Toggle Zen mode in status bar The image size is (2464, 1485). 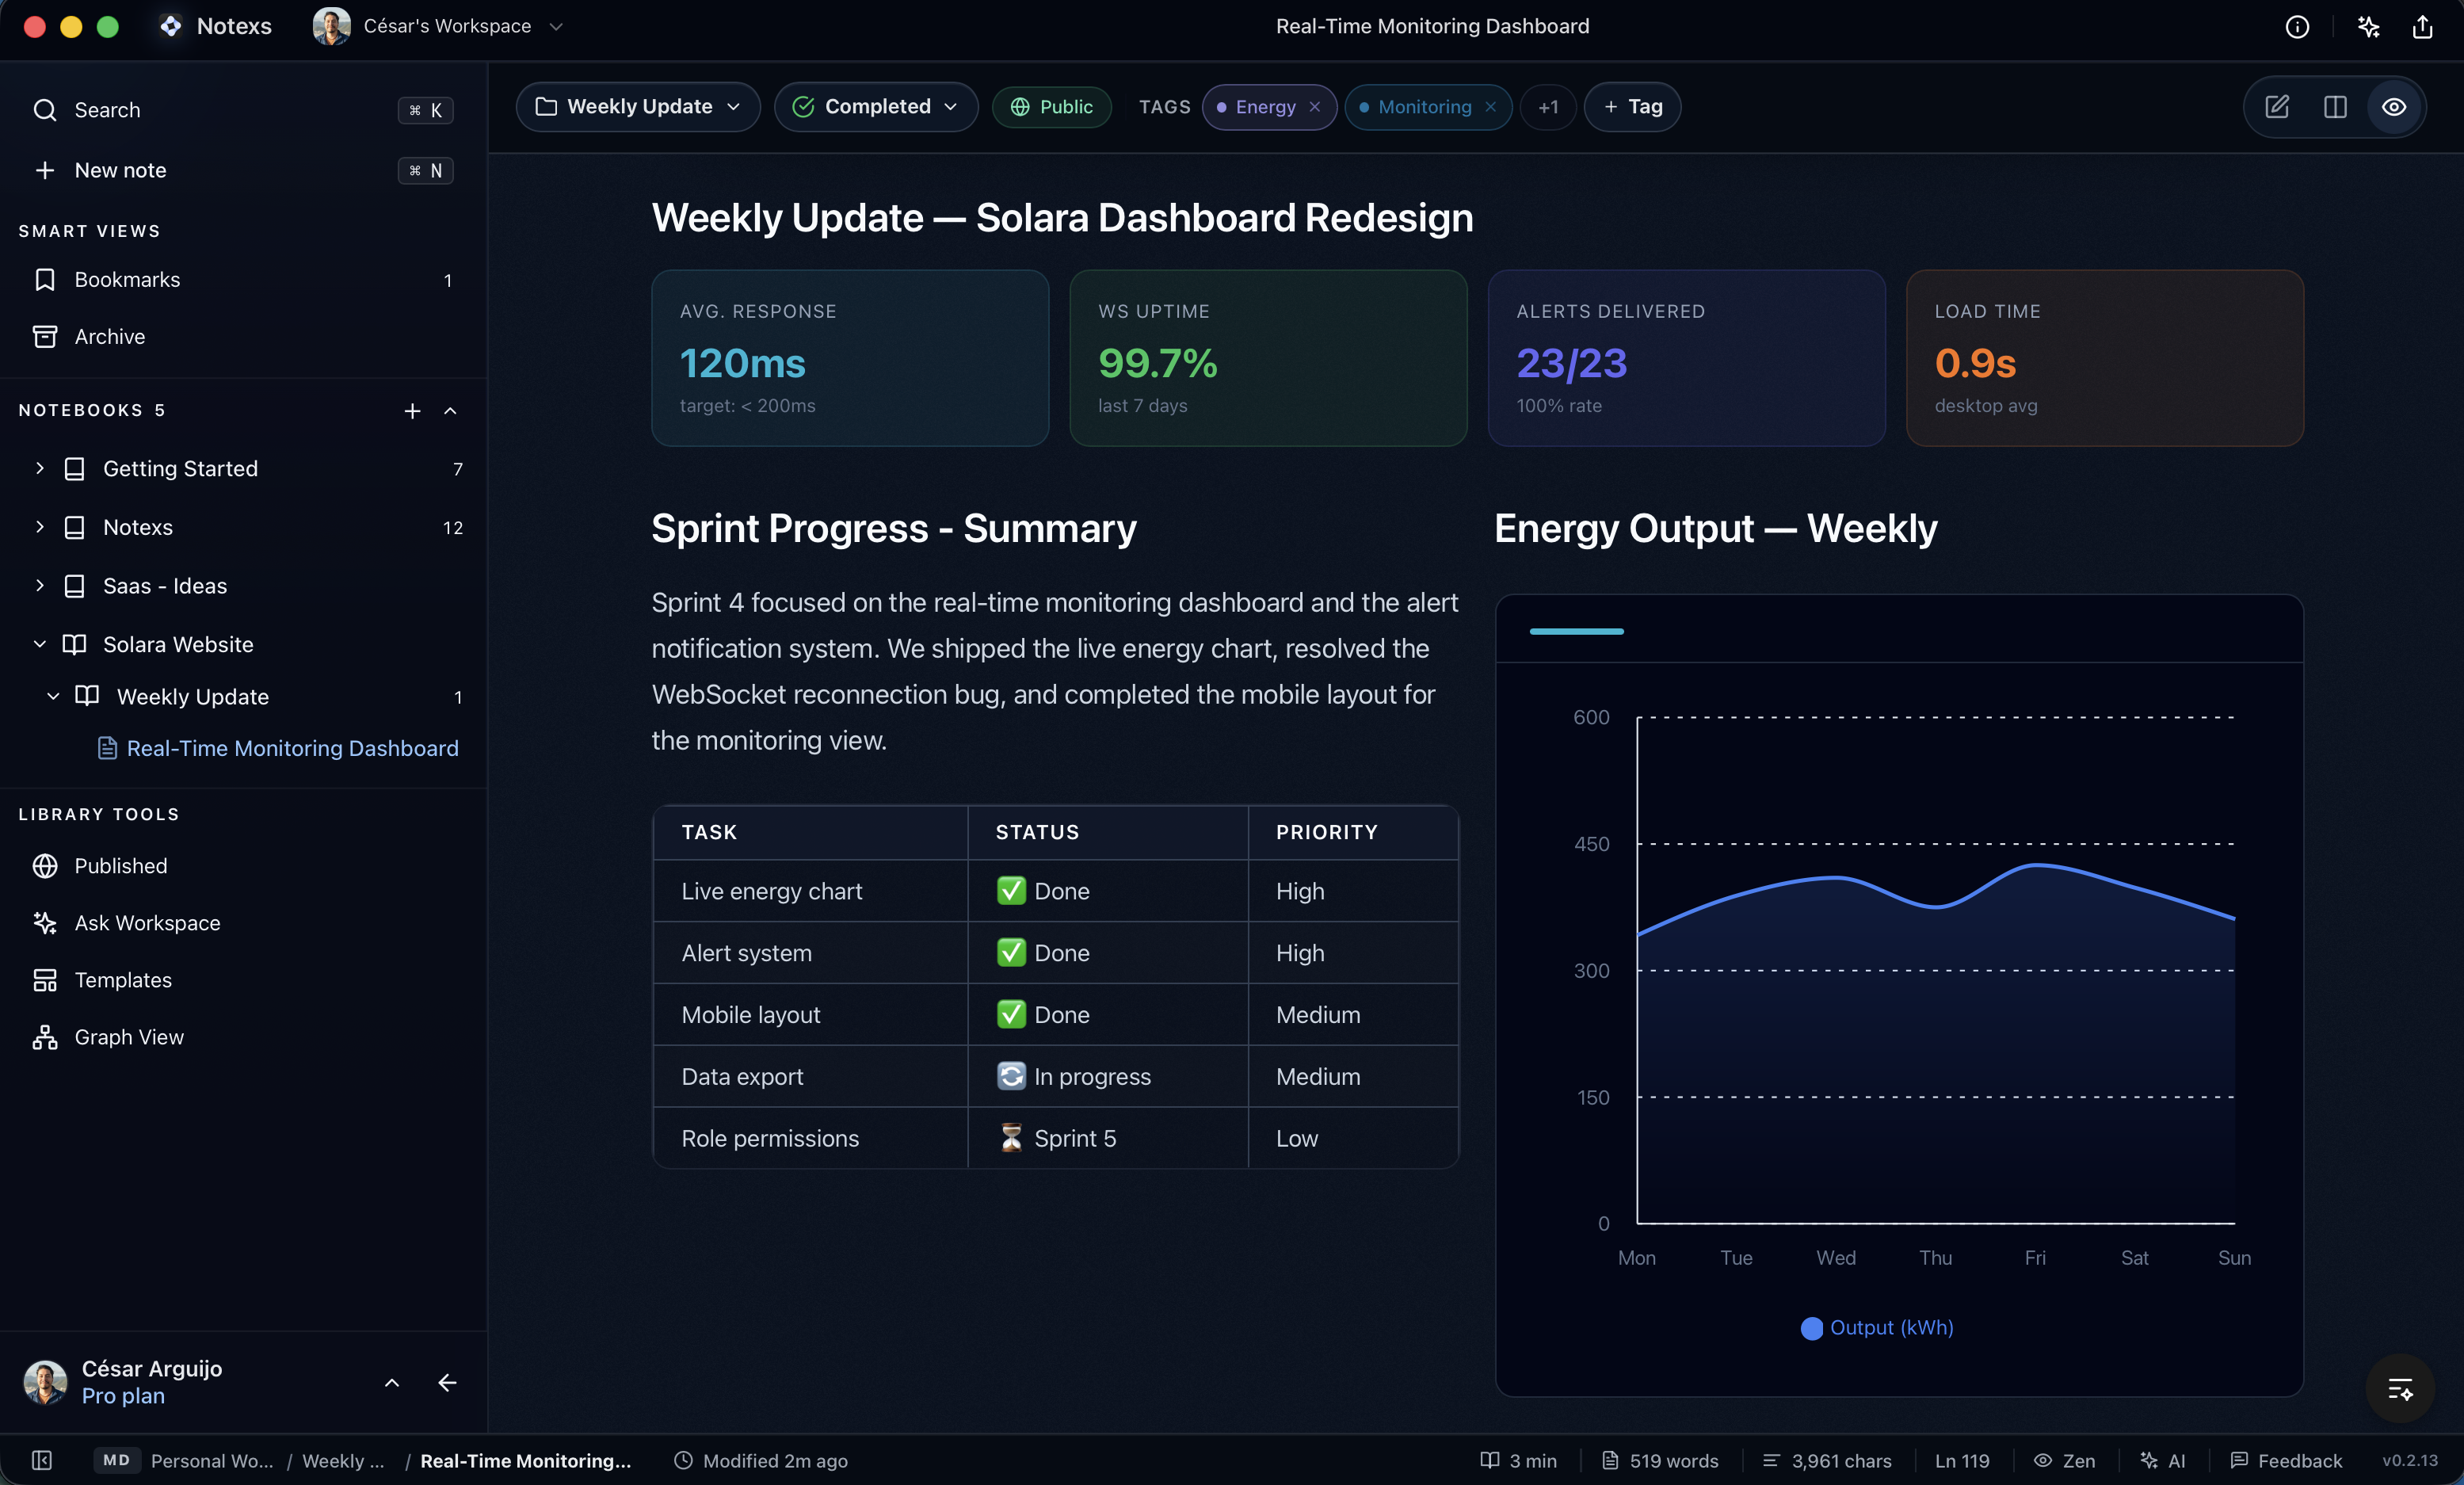click(2065, 1461)
